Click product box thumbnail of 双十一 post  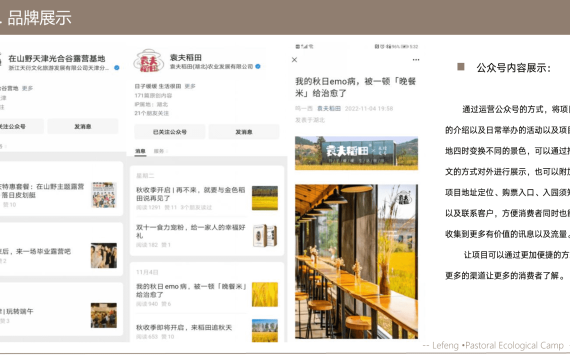click(265, 236)
